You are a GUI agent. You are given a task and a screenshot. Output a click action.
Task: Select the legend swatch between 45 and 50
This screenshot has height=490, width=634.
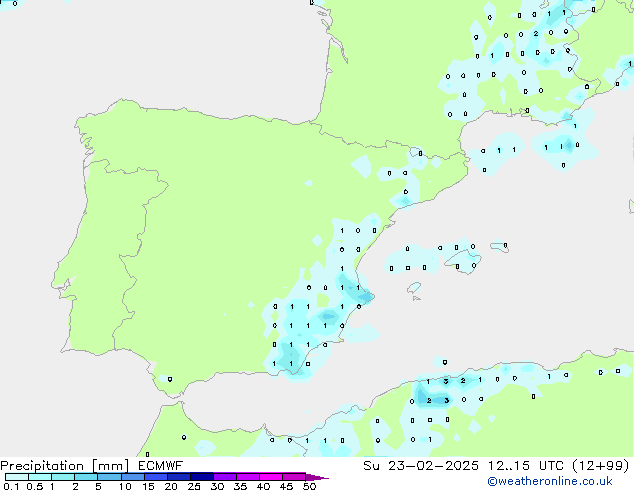[294, 477]
